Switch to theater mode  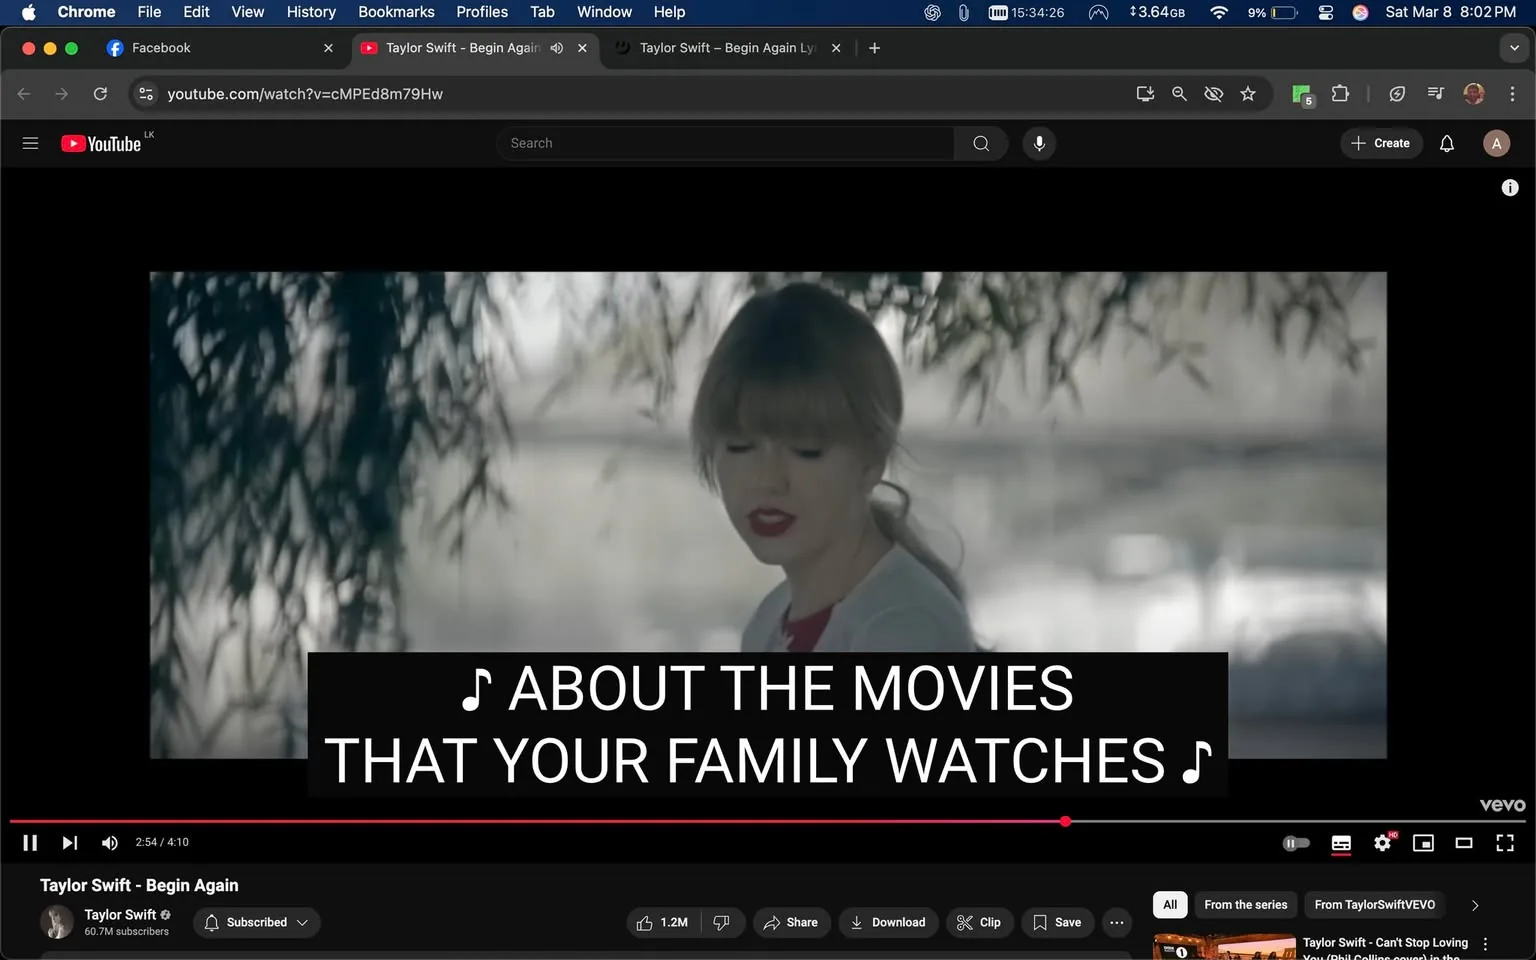(x=1464, y=843)
